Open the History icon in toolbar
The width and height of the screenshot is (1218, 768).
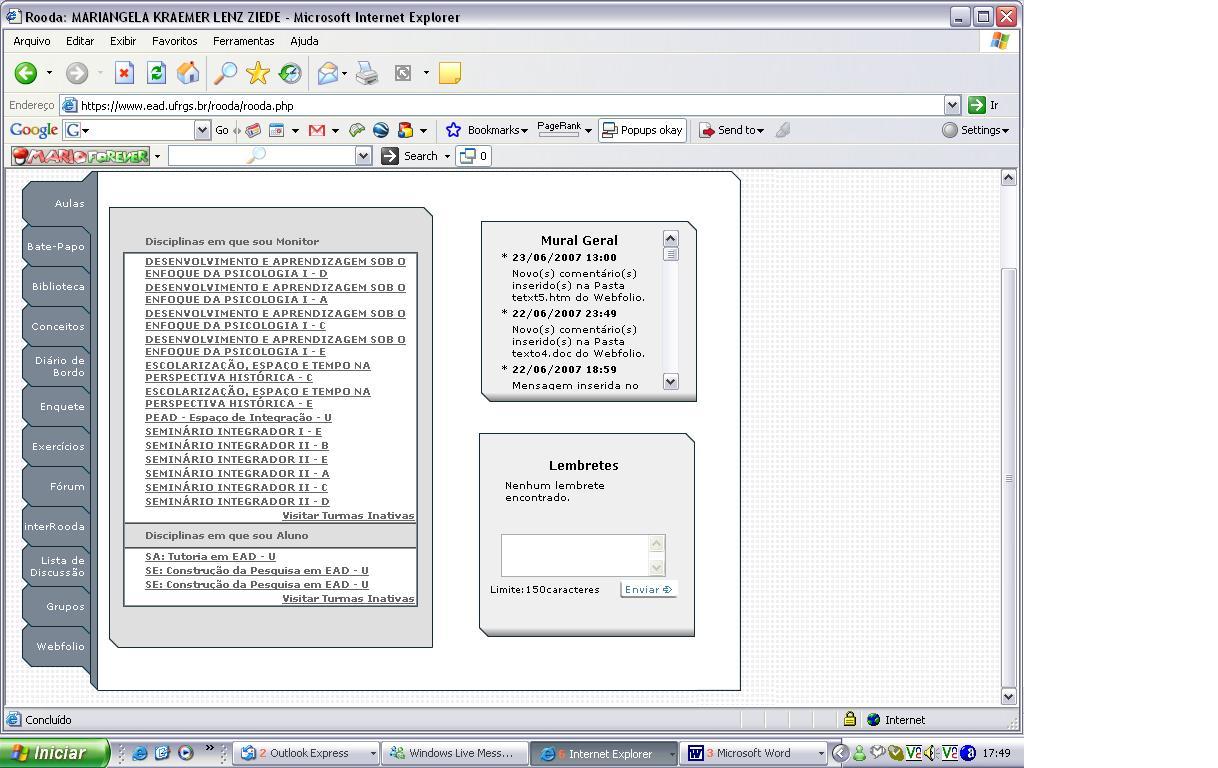[x=290, y=73]
